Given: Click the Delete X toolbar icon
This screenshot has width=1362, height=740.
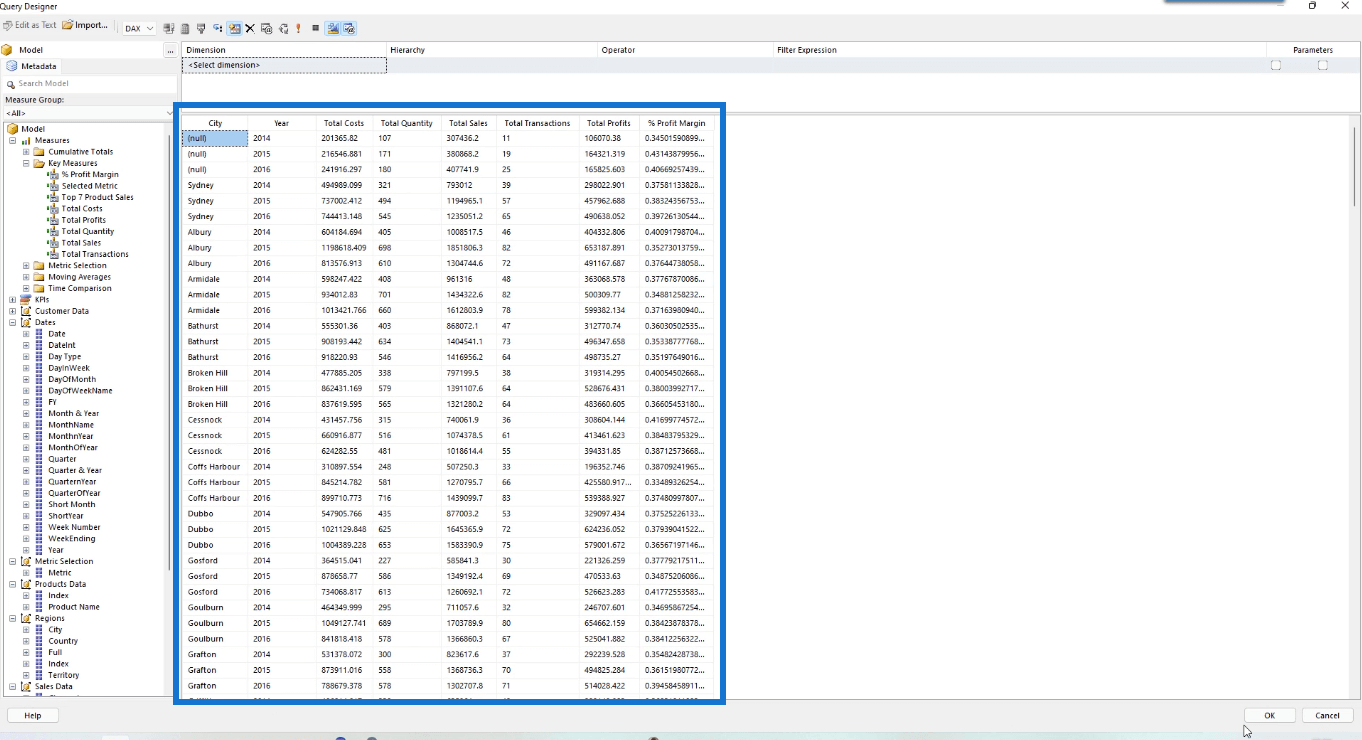Looking at the screenshot, I should point(250,28).
